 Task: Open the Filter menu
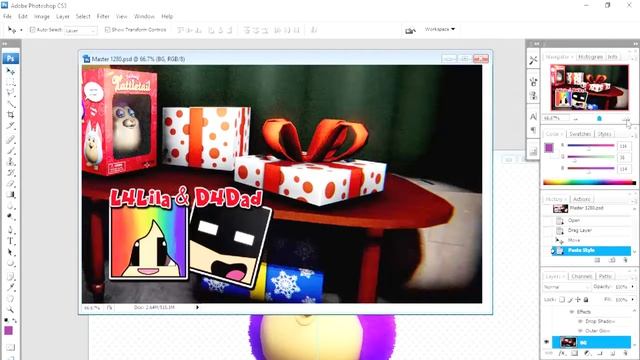(103, 16)
